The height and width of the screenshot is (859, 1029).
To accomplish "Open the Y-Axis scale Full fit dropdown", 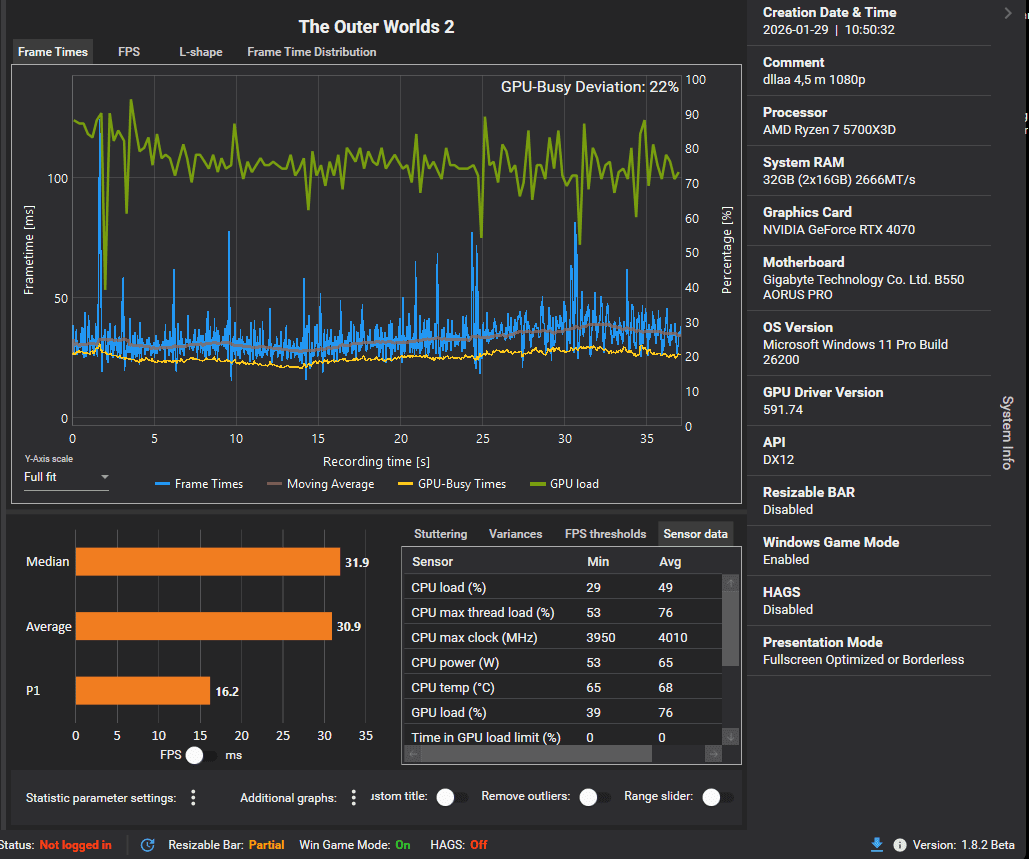I will 66,477.
